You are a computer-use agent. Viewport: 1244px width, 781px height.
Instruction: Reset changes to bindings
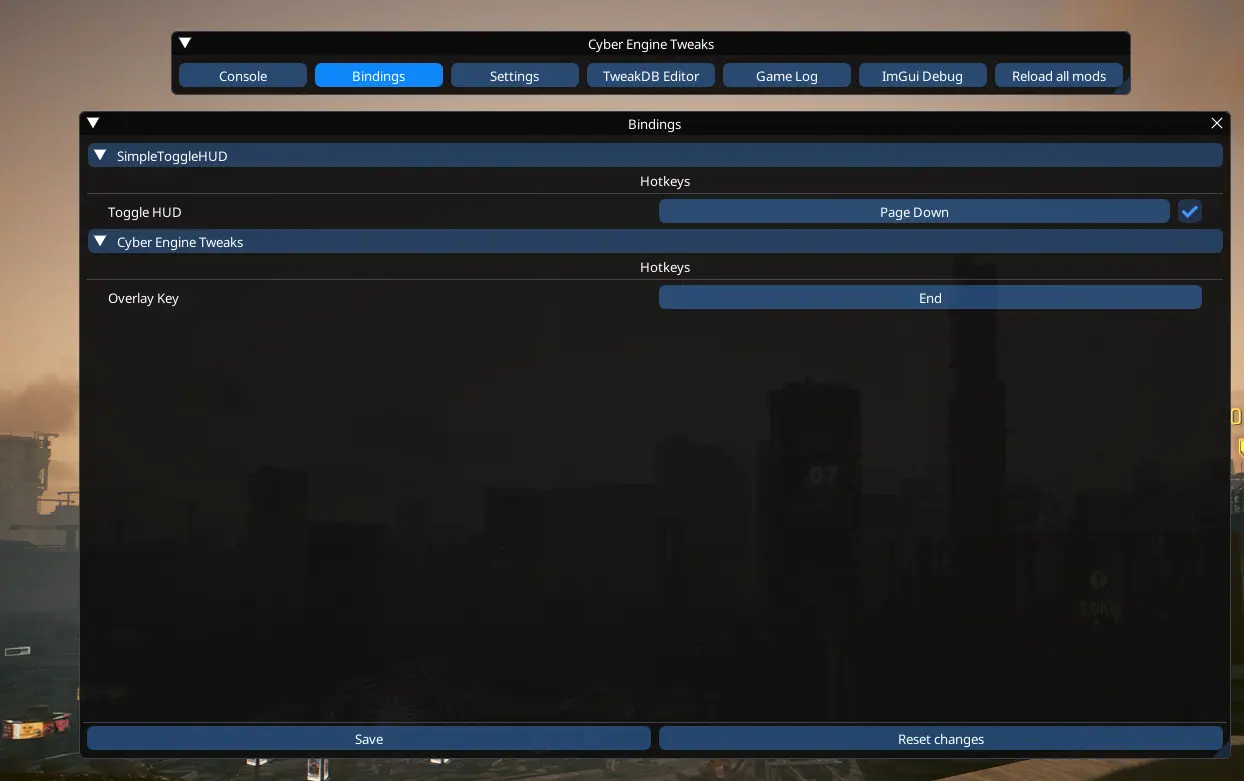pyautogui.click(x=941, y=738)
